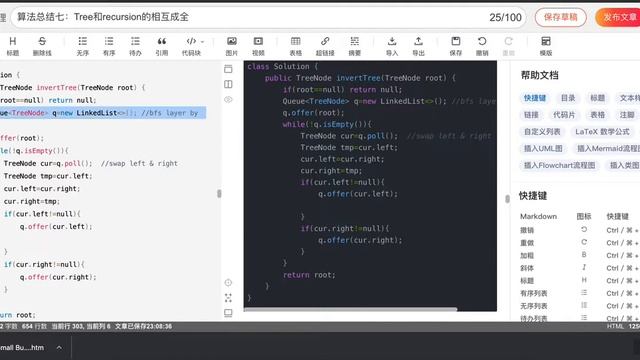The height and width of the screenshot is (360, 640).
Task: Click 'return root;' in the preview code
Action: 309,275
